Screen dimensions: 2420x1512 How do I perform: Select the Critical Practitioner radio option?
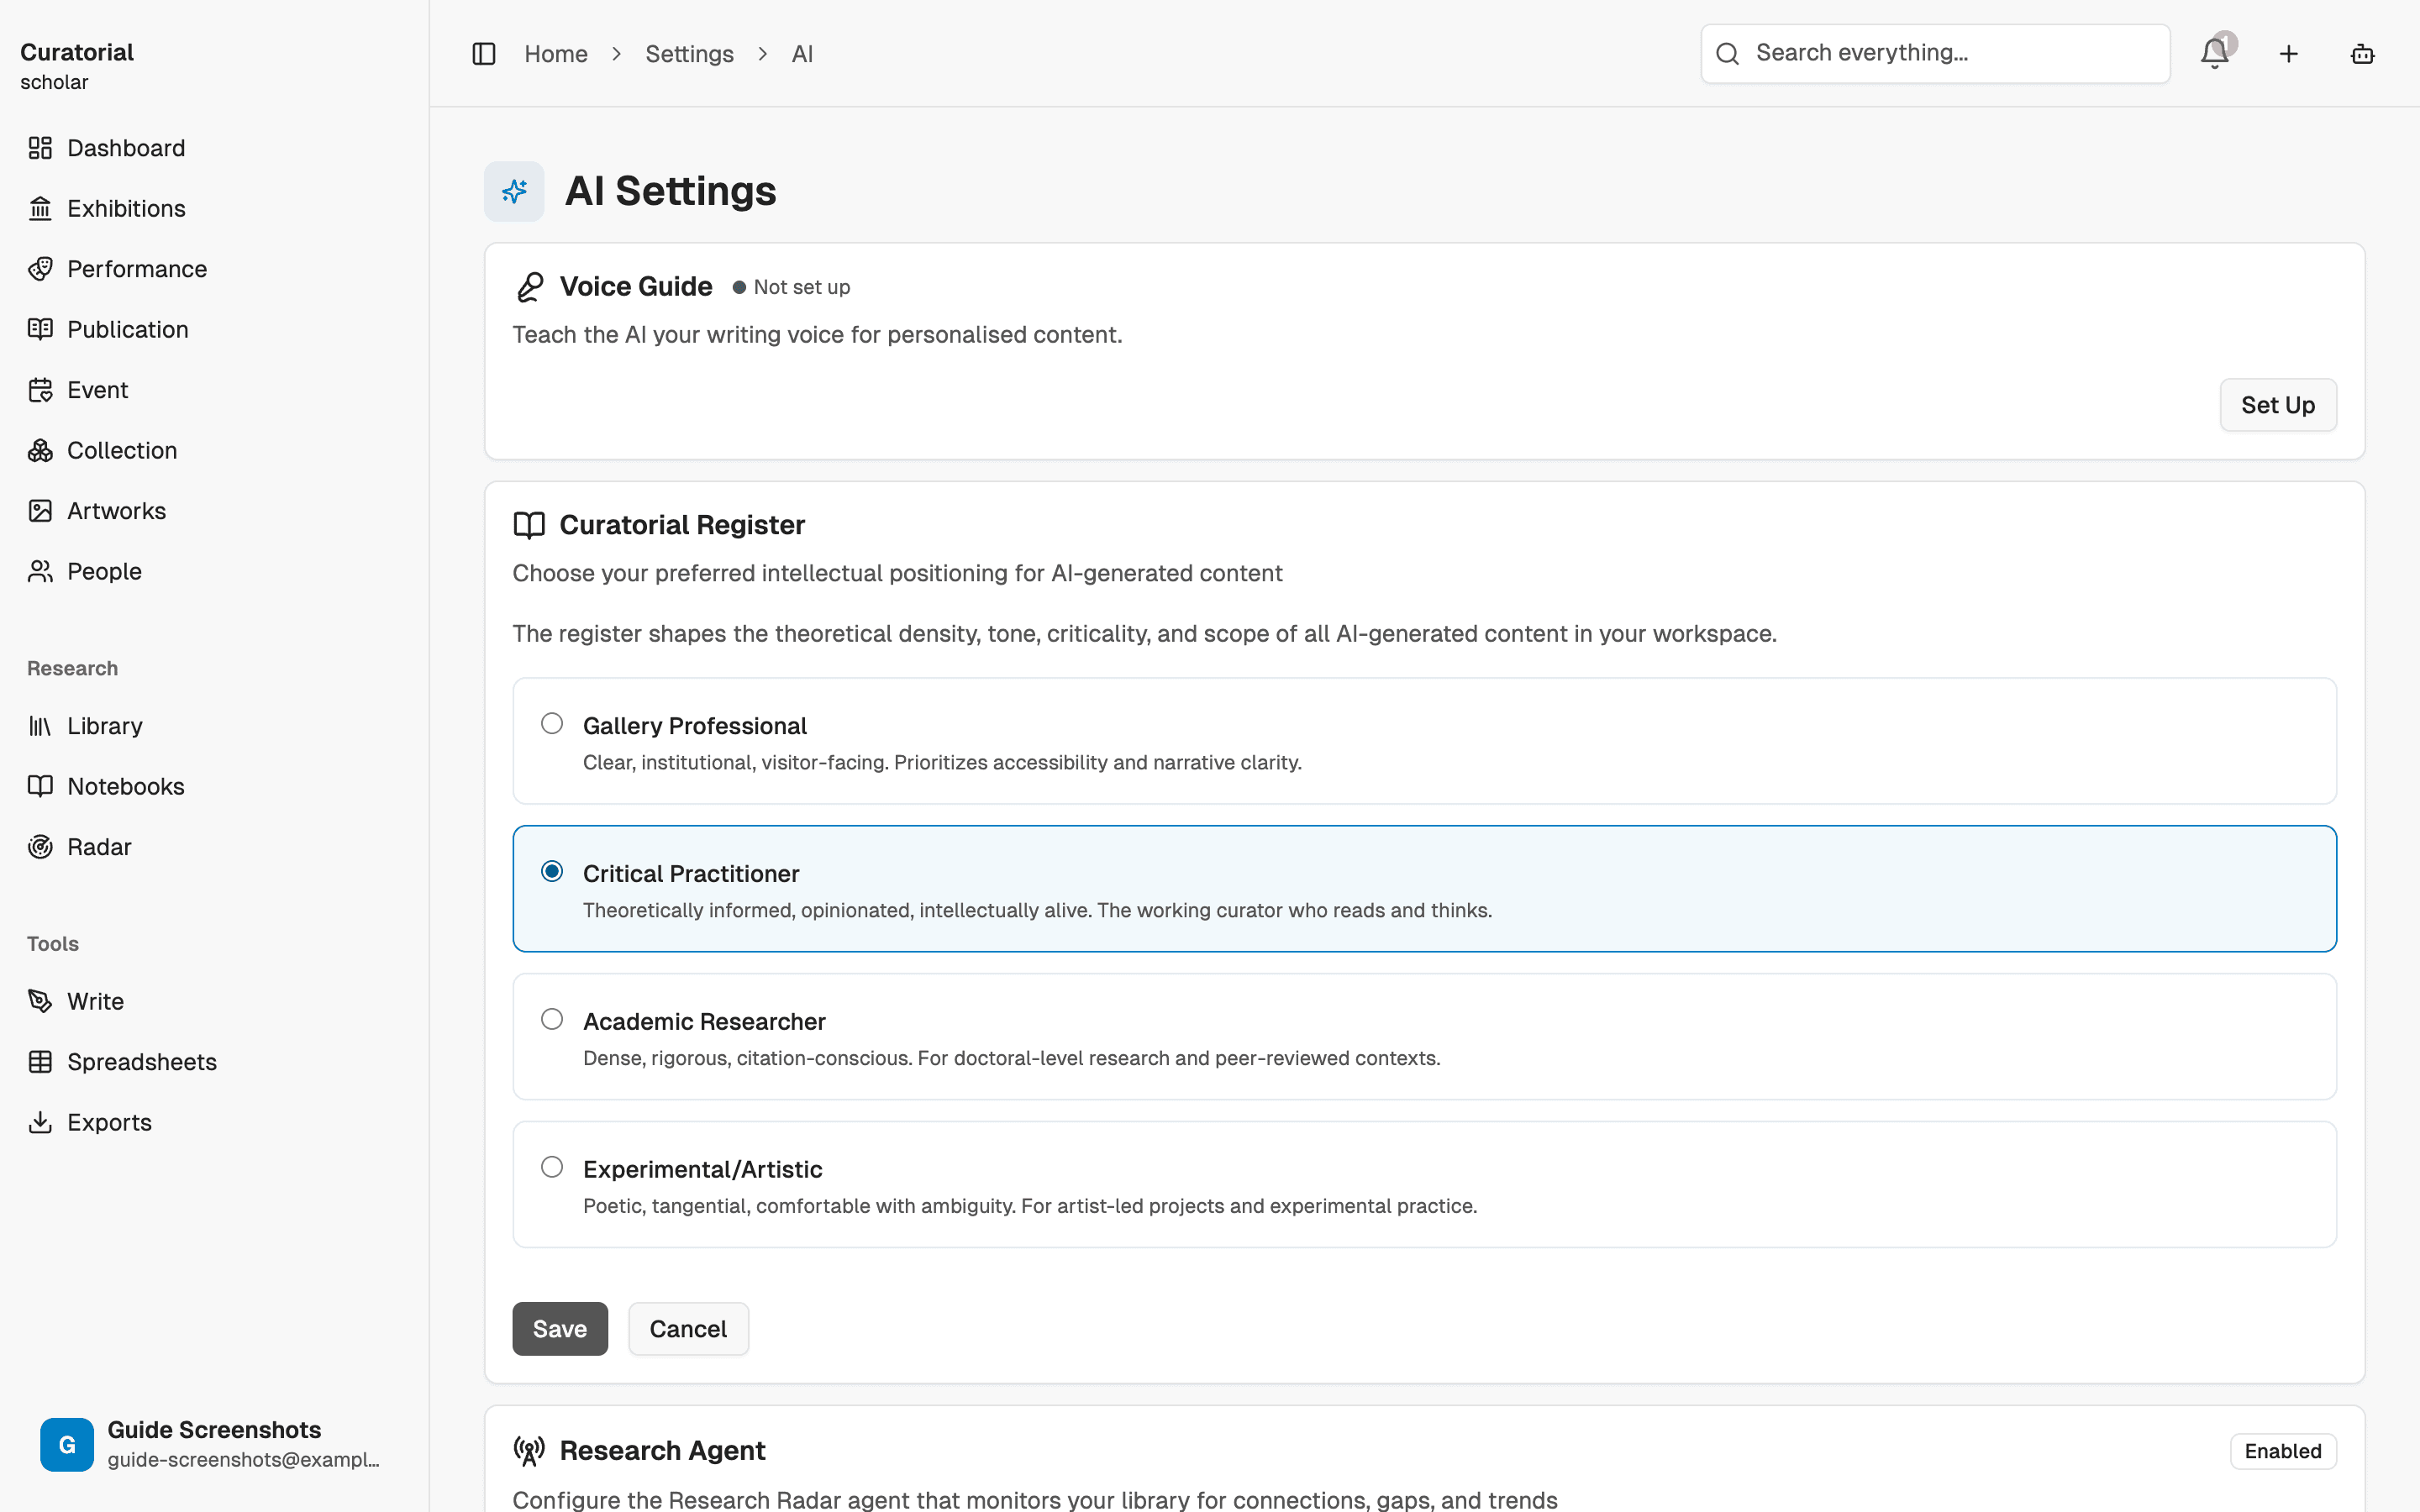pyautogui.click(x=552, y=871)
